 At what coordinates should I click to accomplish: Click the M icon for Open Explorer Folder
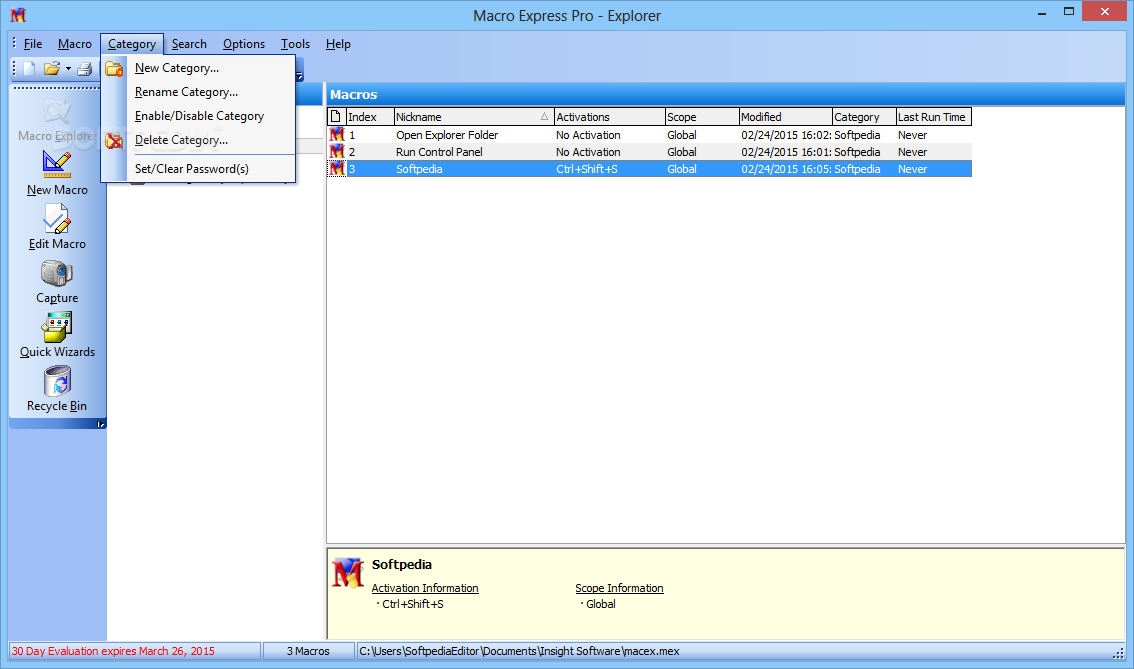(x=337, y=135)
